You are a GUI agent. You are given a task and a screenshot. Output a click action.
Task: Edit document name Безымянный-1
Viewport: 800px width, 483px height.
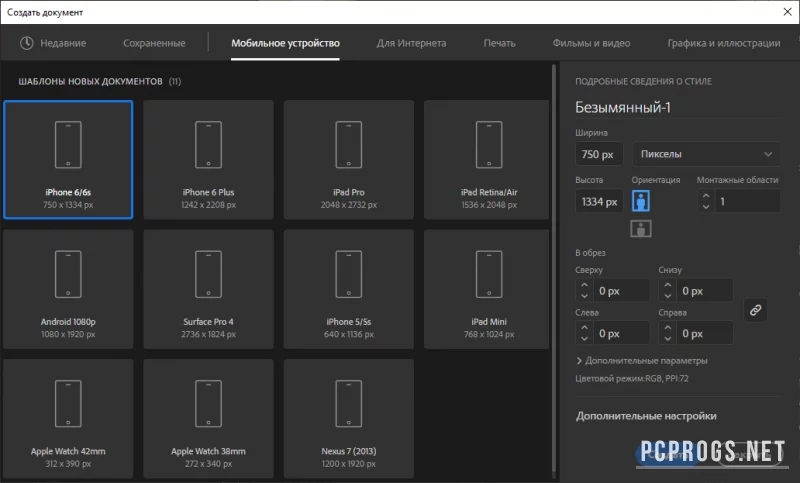point(677,108)
